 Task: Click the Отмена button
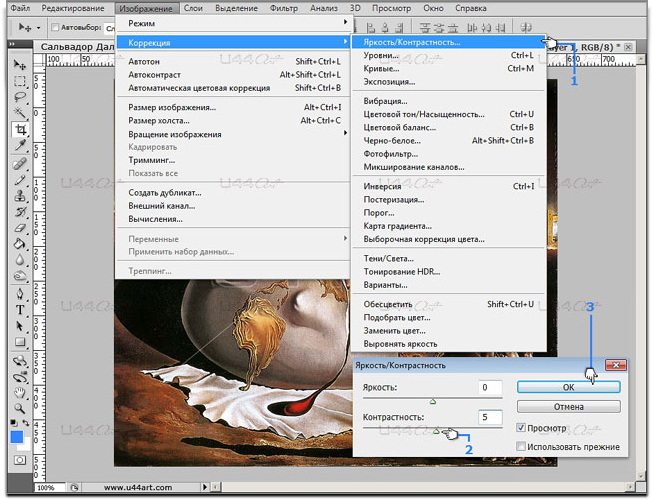(568, 406)
